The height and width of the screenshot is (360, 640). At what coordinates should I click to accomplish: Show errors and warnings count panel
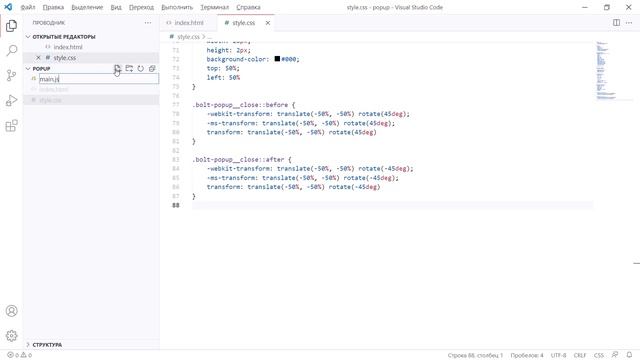pyautogui.click(x=19, y=355)
